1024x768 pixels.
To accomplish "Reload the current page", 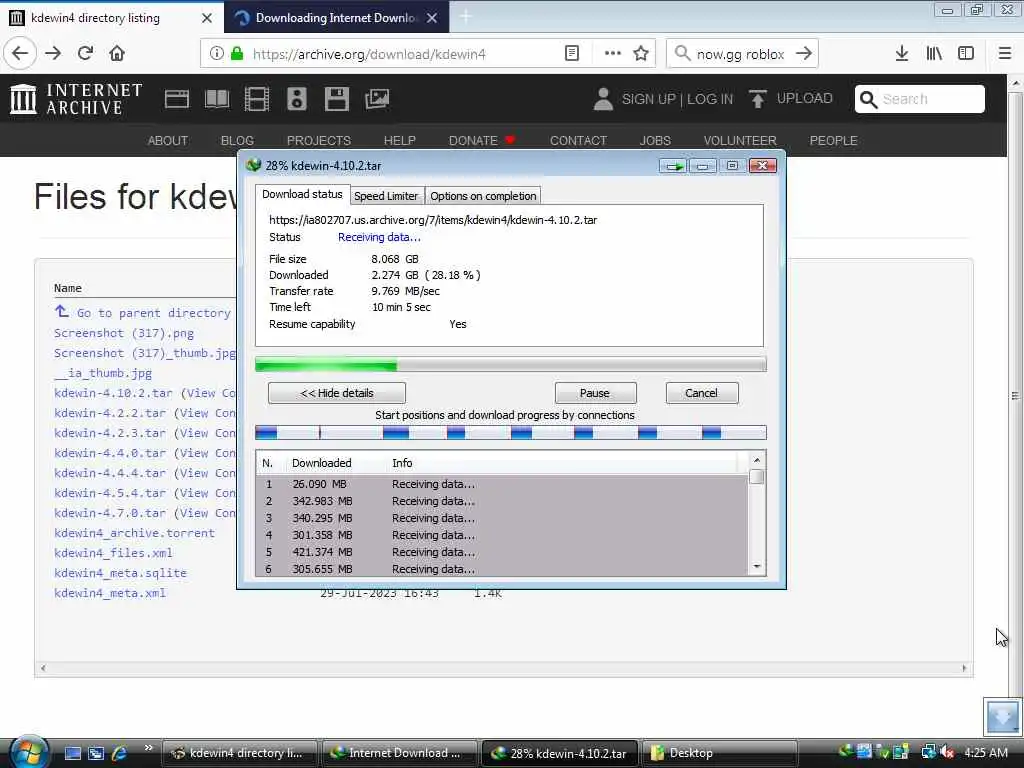I will point(85,53).
